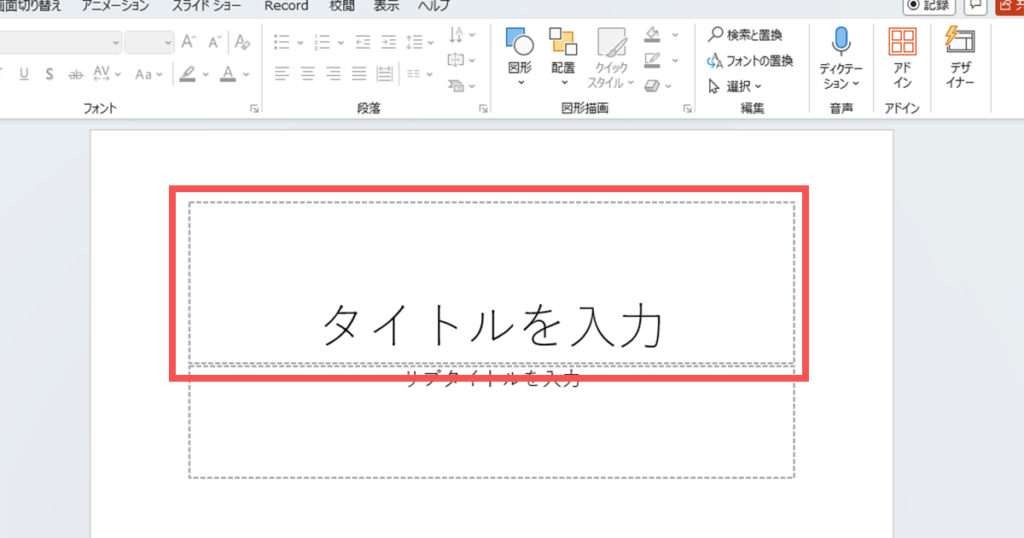Viewport: 1024px width, 538px height.
Task: Switch to アニメーション tab
Action: click(116, 6)
